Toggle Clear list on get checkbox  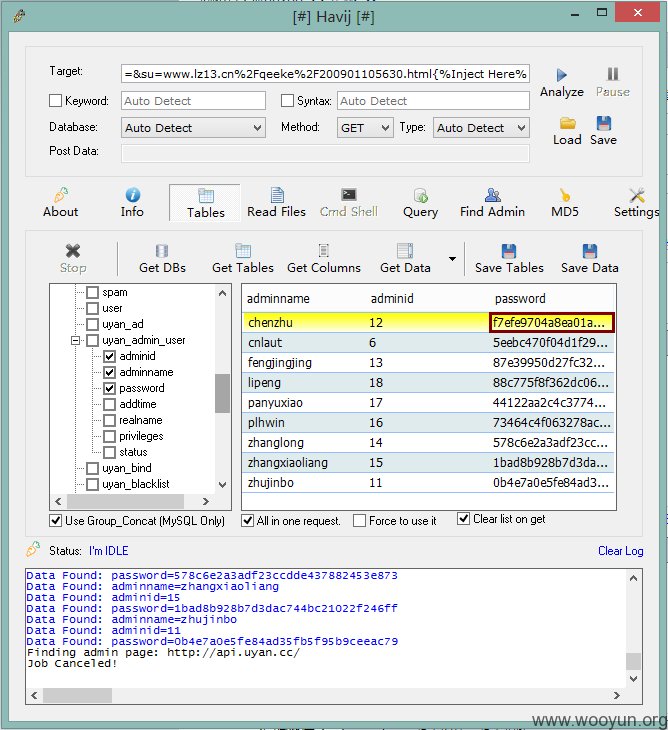point(463,519)
